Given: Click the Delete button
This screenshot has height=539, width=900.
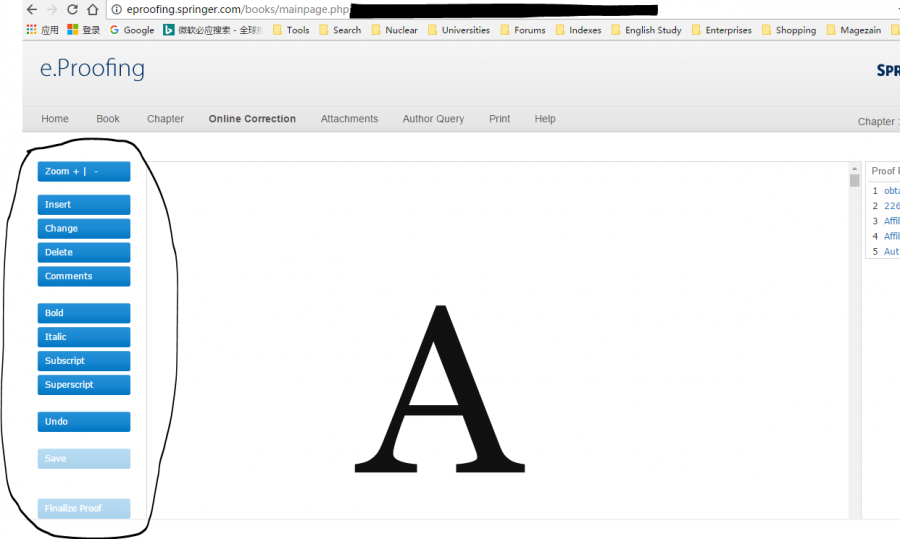Looking at the screenshot, I should [84, 253].
